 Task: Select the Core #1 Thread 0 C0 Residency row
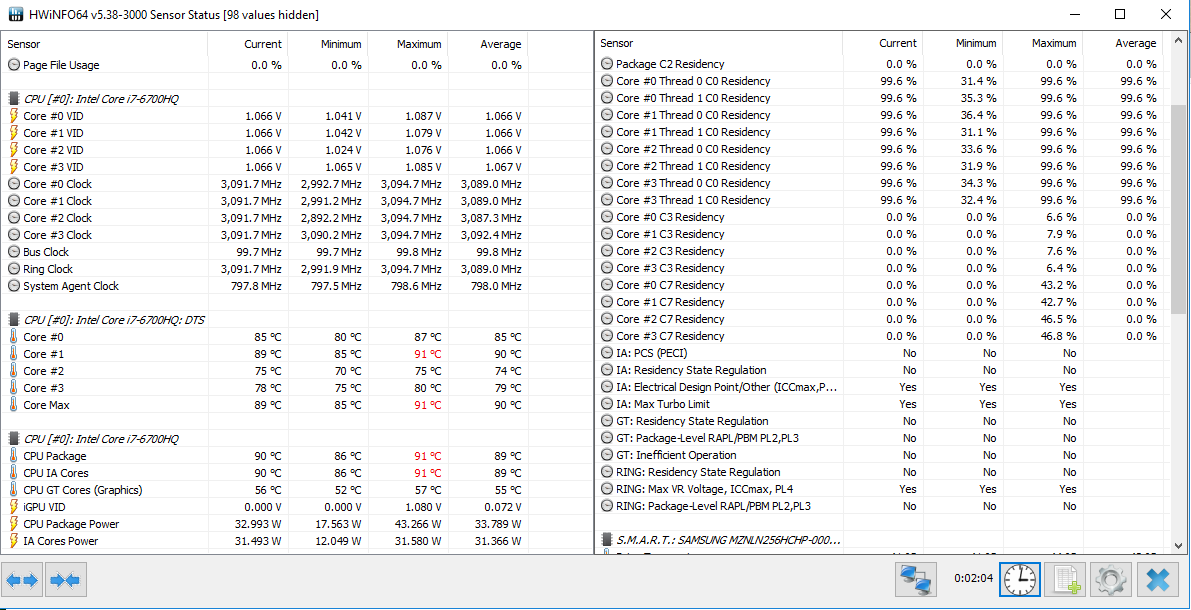880,115
